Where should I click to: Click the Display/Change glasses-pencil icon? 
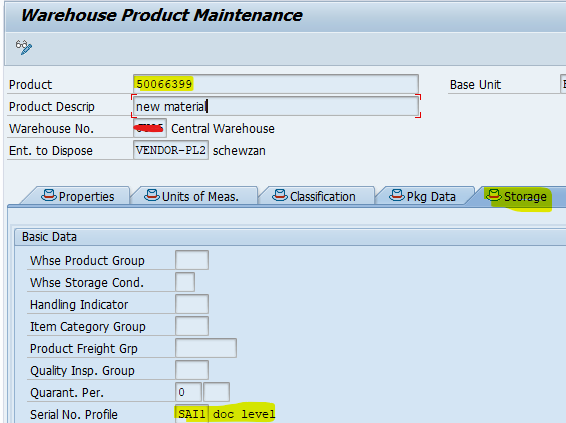24,47
